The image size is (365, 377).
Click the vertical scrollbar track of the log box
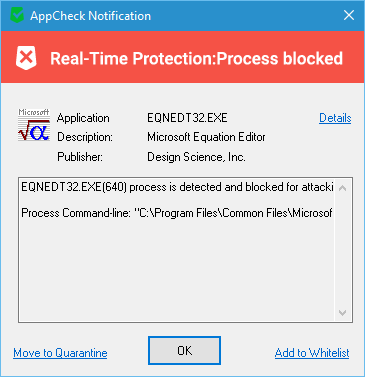tap(342, 250)
